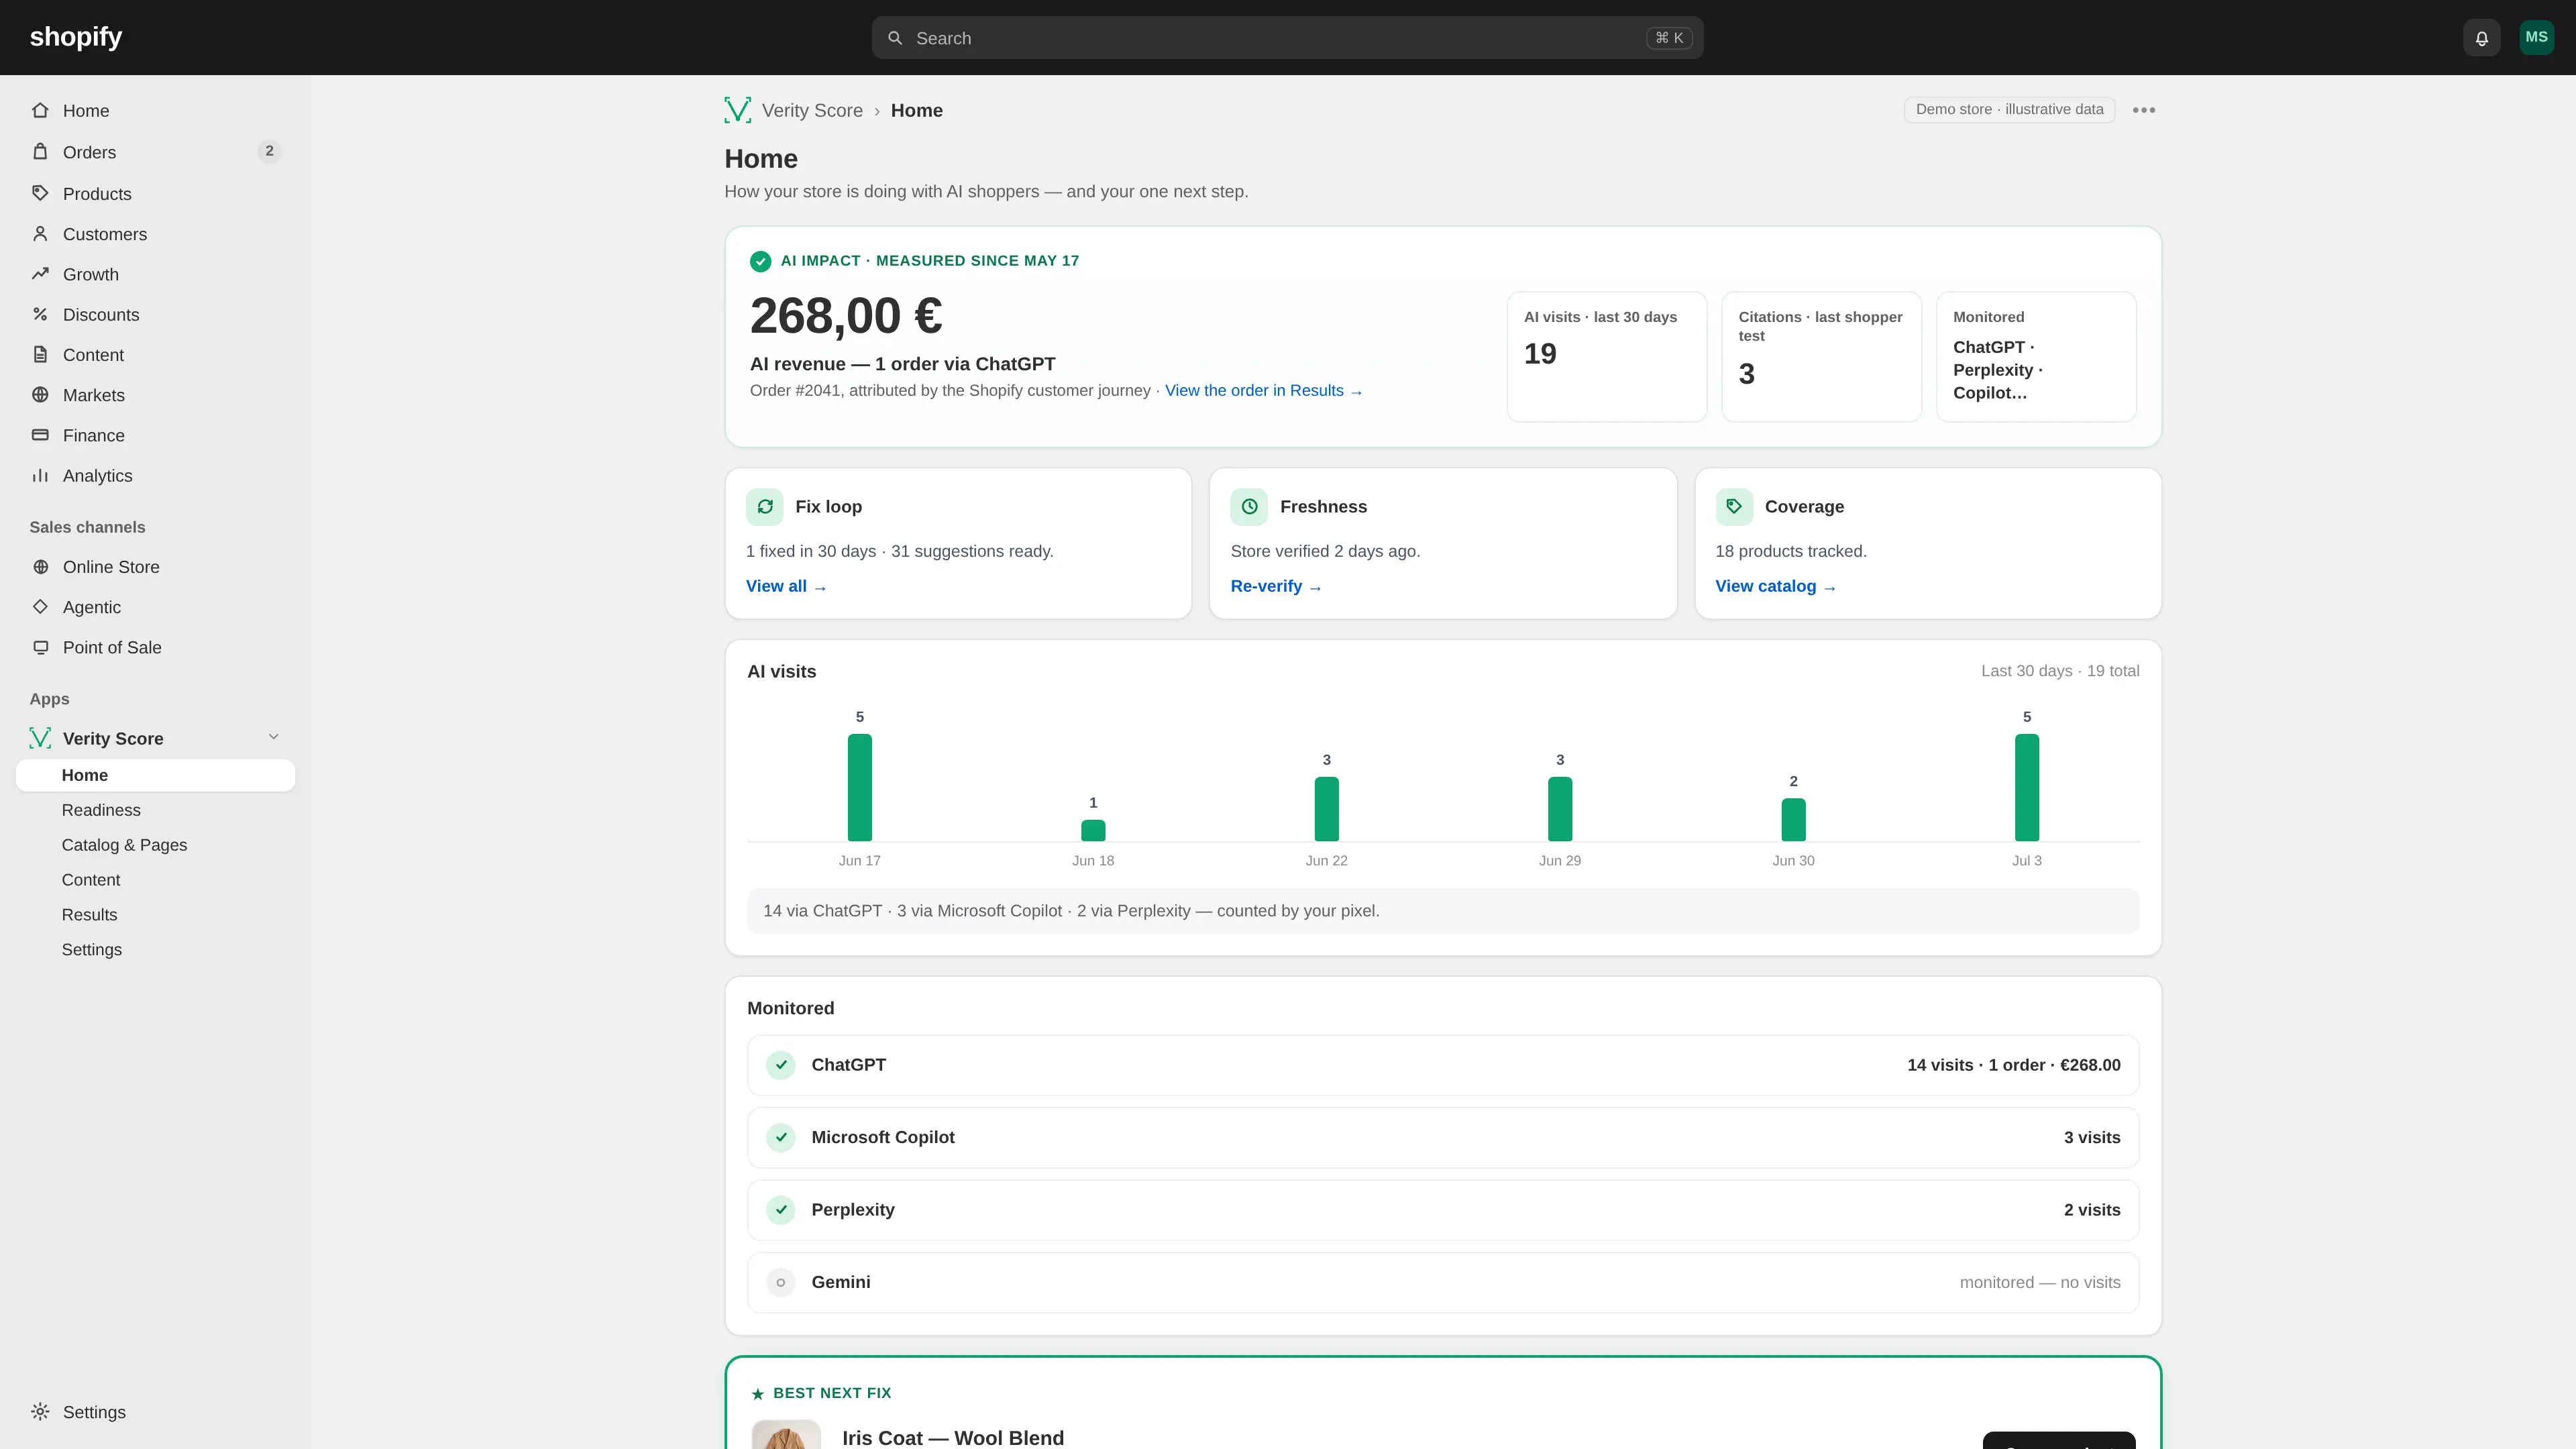Viewport: 2576px width, 1449px height.
Task: Go to Catalog & Pages
Action: 124,845
